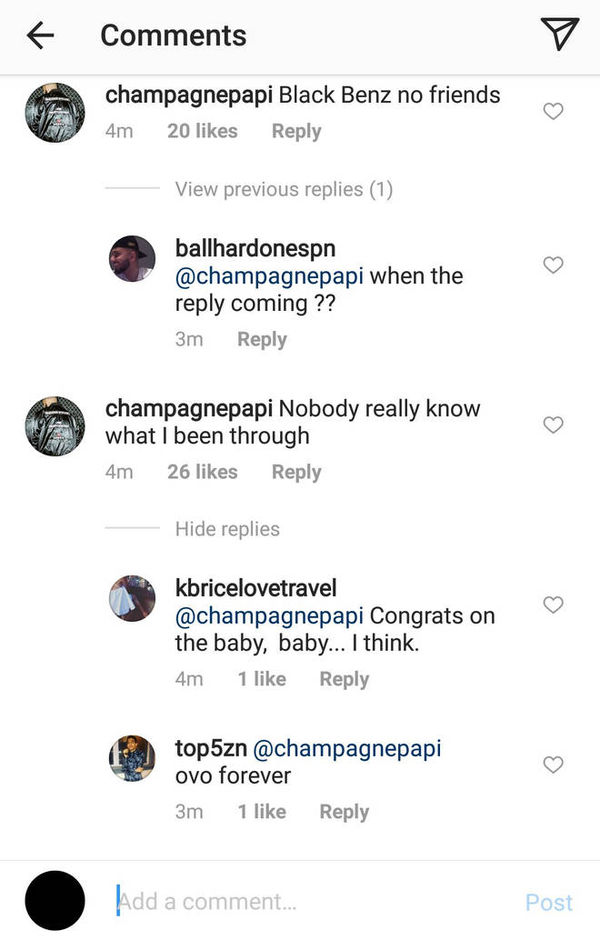
Task: View the 26 likes list
Action: [202, 472]
